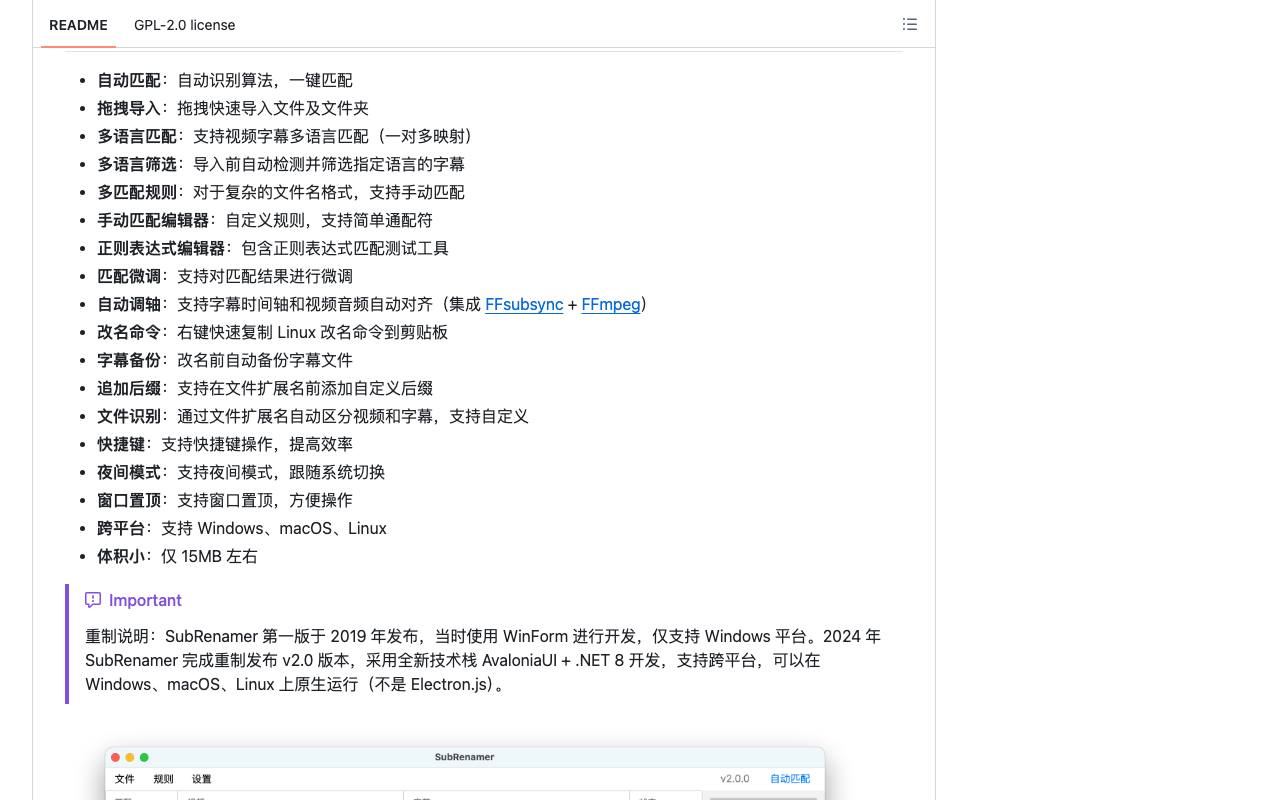The height and width of the screenshot is (800, 1280).
Task: Open the README outline icon
Action: (909, 24)
